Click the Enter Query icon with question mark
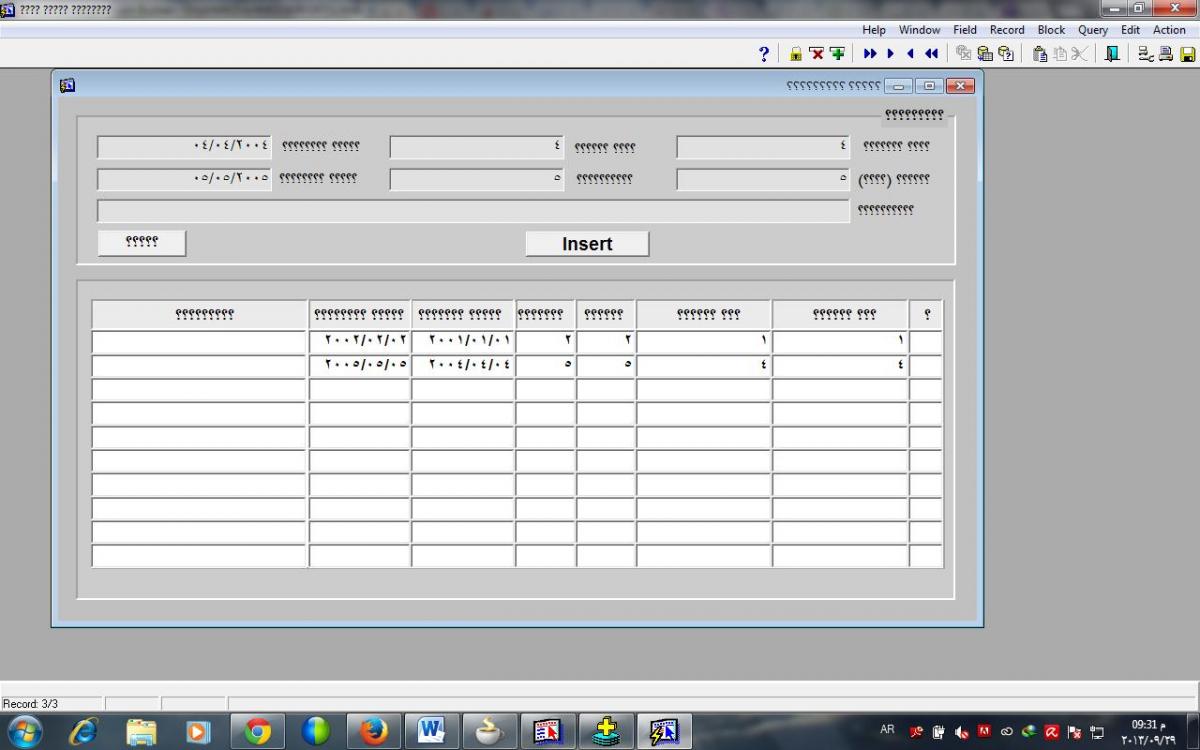The height and width of the screenshot is (750, 1200). click(x=1006, y=54)
